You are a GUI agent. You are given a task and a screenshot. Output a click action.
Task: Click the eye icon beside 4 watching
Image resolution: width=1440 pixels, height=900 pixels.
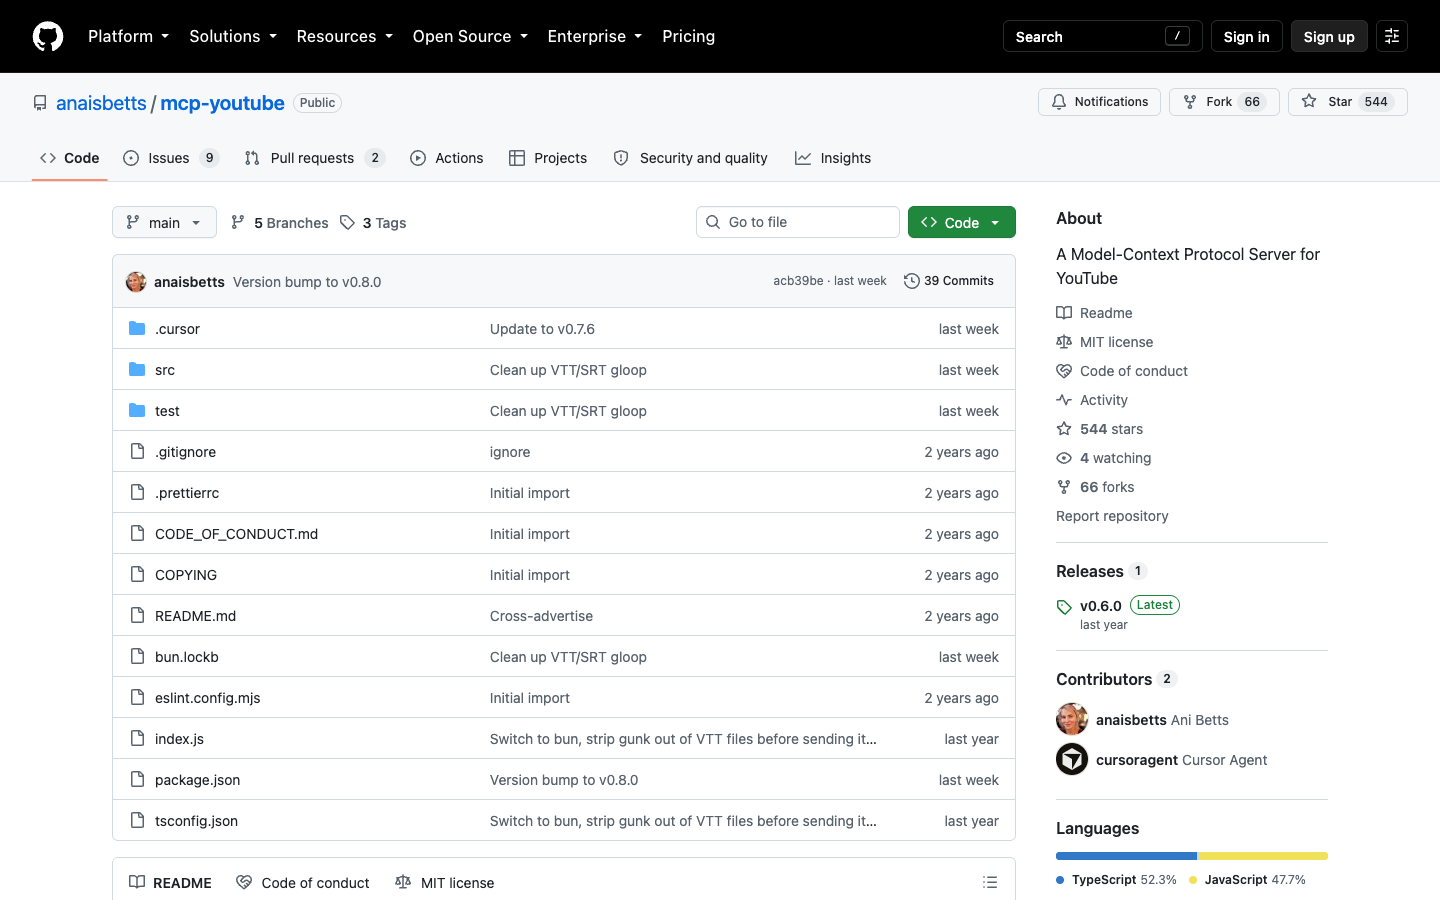pyautogui.click(x=1064, y=458)
